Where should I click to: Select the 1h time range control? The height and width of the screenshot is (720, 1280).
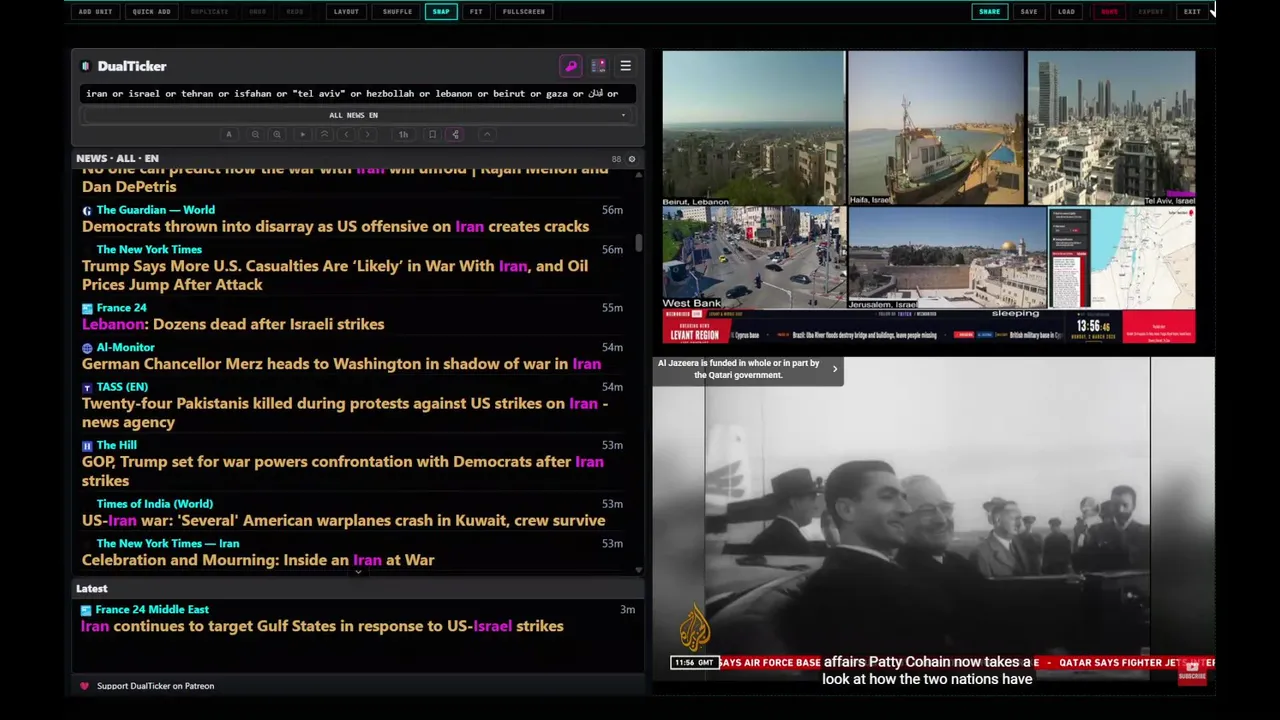pyautogui.click(x=403, y=134)
